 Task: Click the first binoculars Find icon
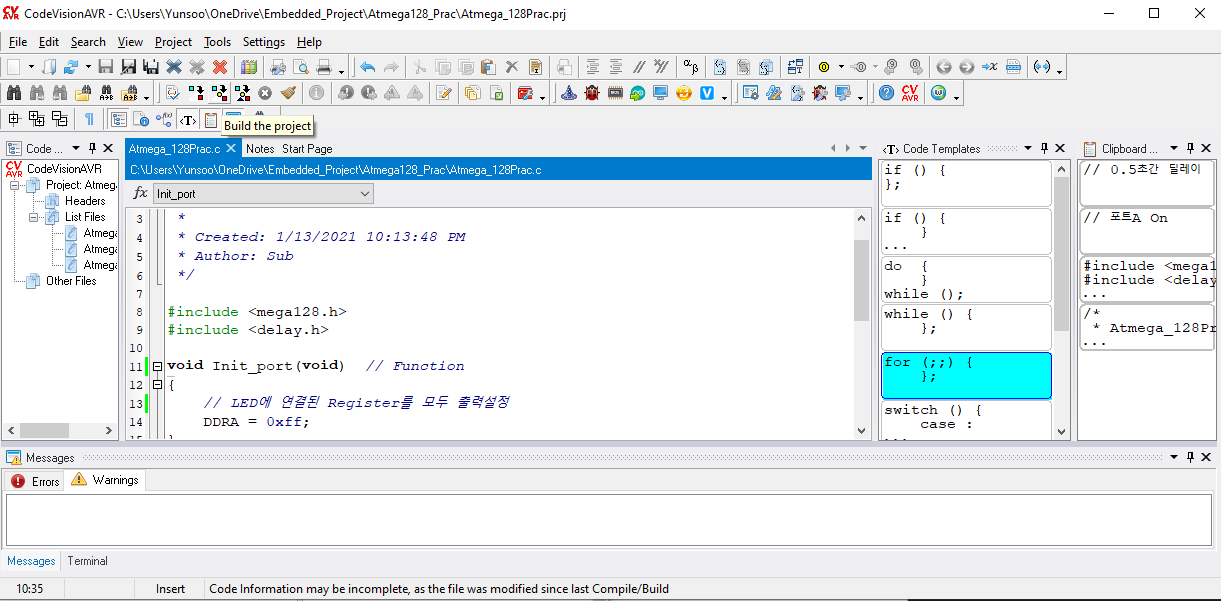pyautogui.click(x=13, y=93)
